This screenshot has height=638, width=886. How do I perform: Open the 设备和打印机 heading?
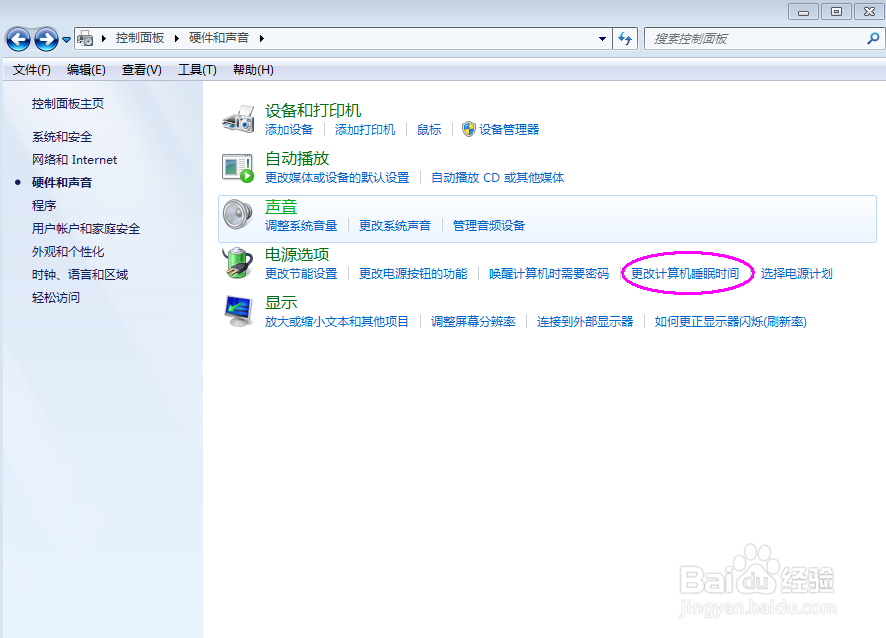(x=313, y=111)
